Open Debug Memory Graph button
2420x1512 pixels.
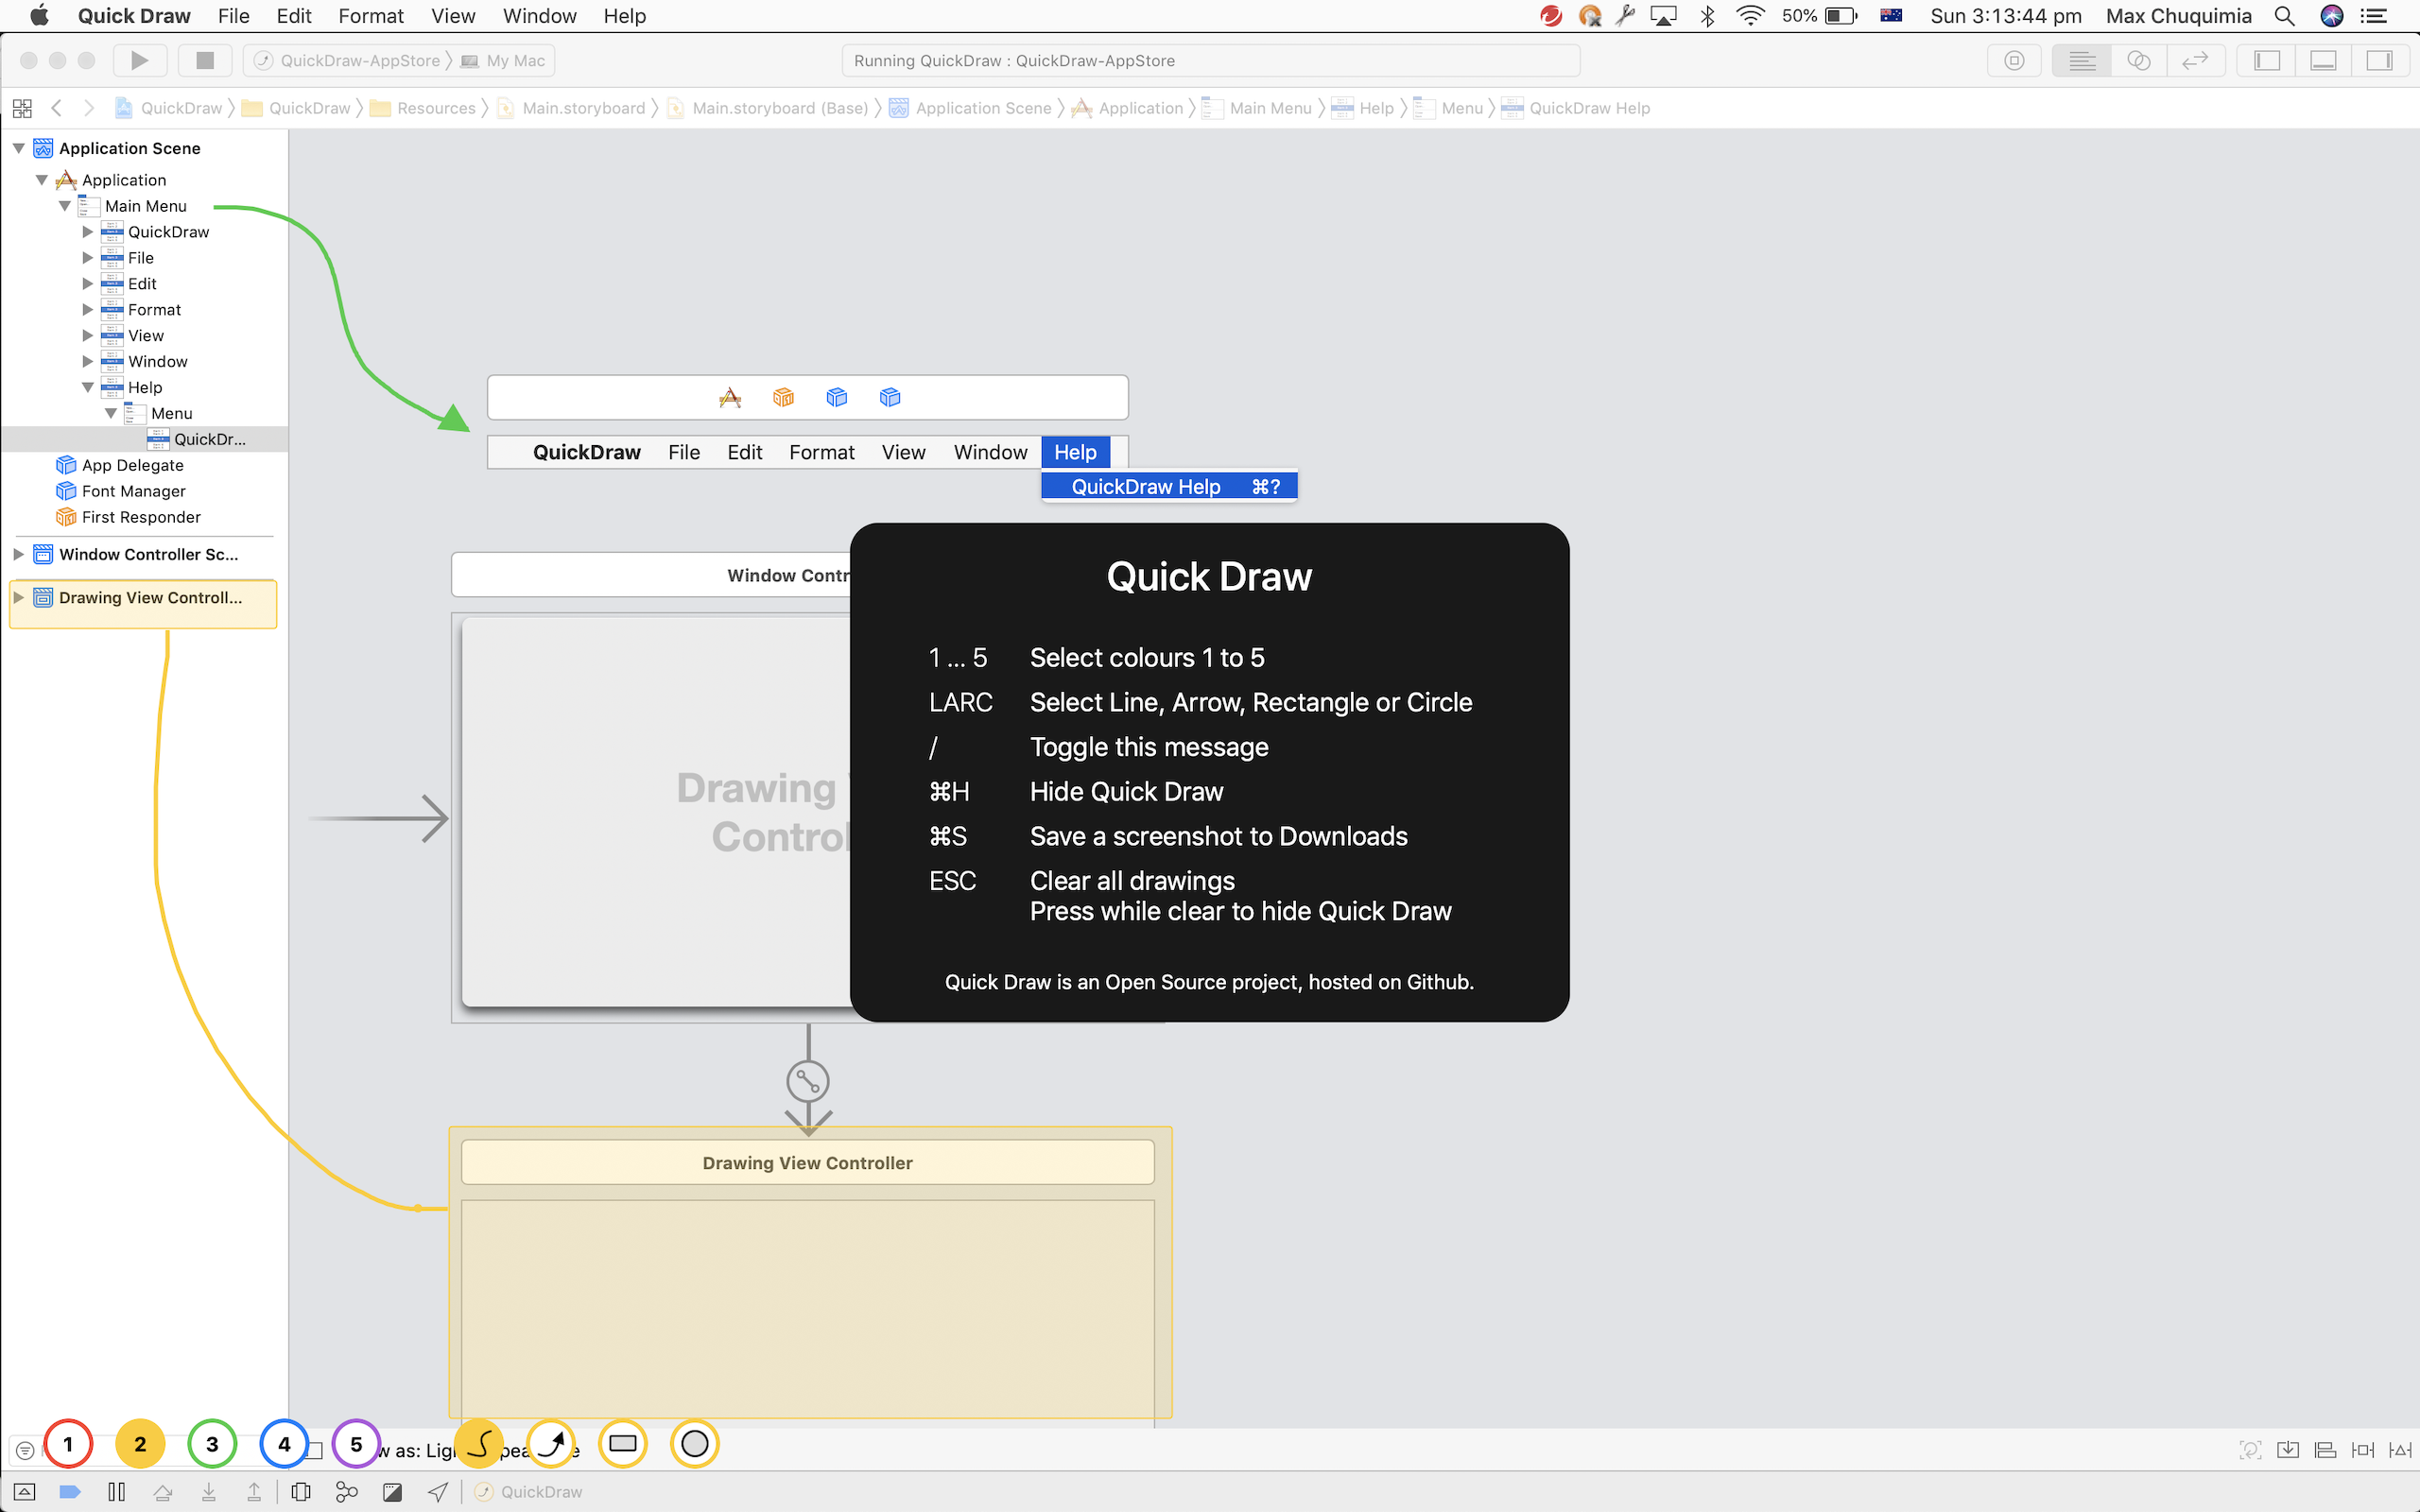click(x=346, y=1492)
